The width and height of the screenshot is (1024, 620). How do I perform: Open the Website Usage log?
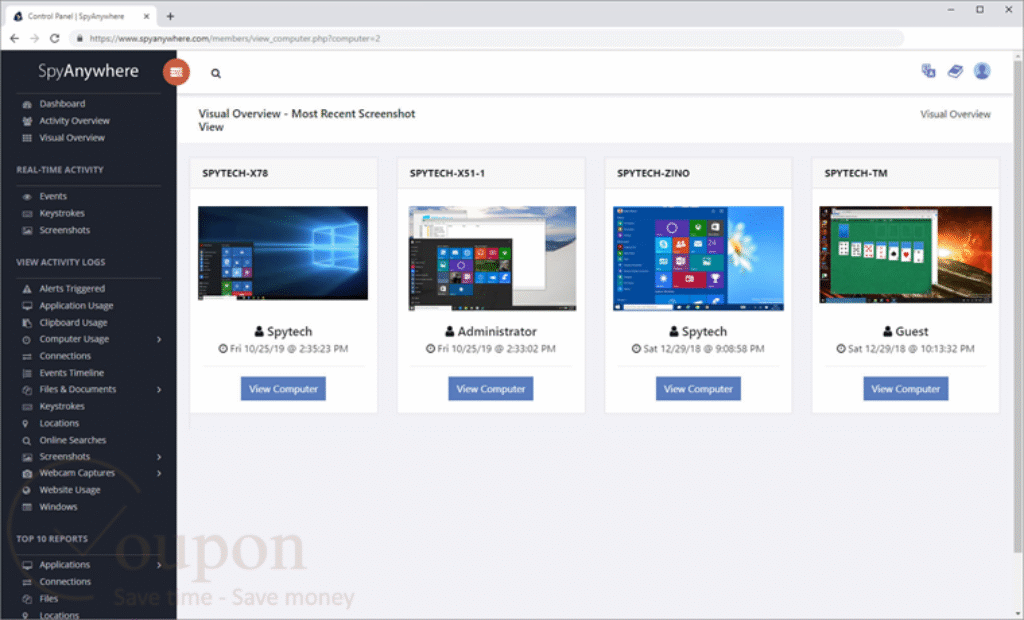coord(70,490)
